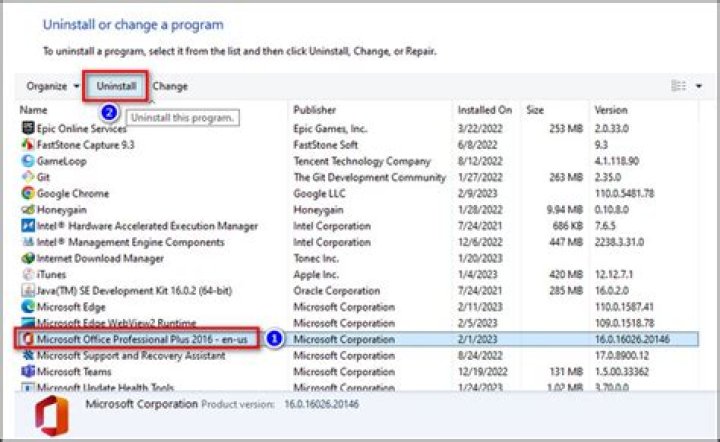Click the large Office logo in details pane
This screenshot has height=442, width=720.
(52, 415)
